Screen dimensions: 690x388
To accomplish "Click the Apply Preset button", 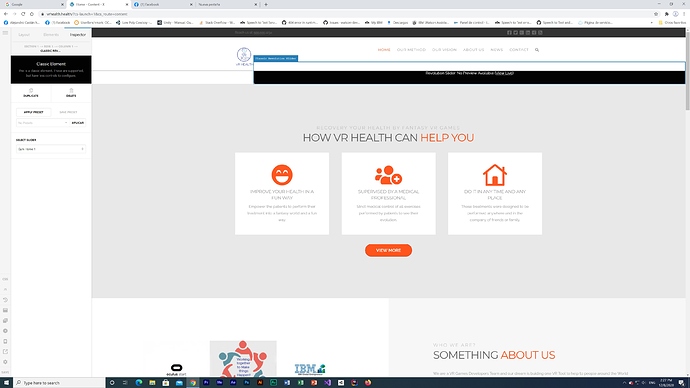I will (x=33, y=112).
